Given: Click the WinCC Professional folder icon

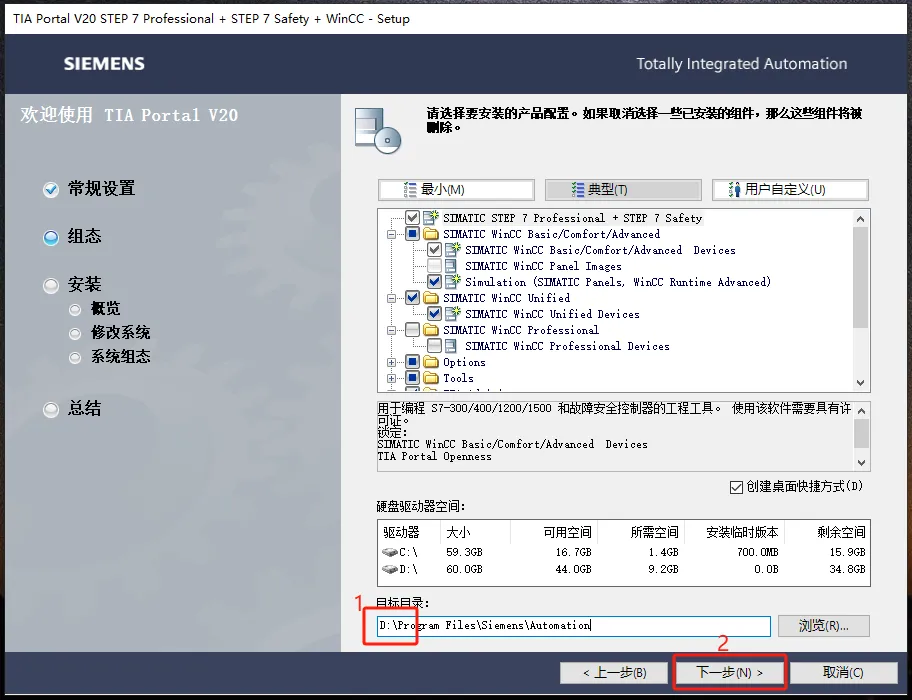Looking at the screenshot, I should pyautogui.click(x=431, y=330).
